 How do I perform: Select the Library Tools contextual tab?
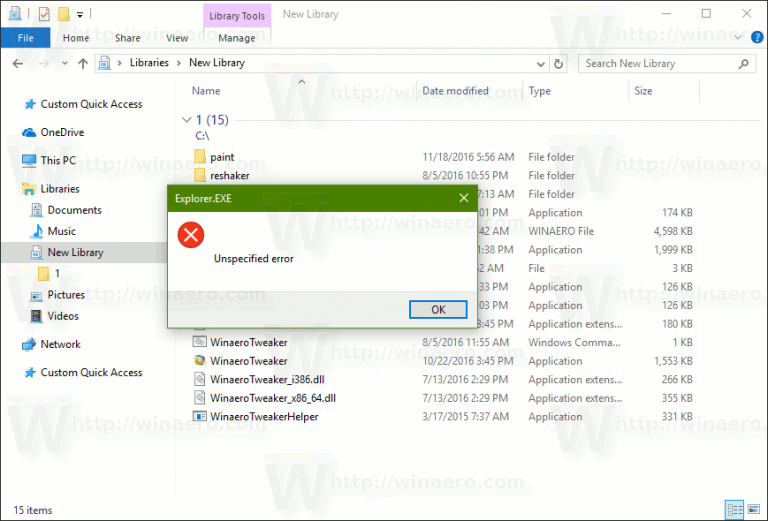coord(237,16)
